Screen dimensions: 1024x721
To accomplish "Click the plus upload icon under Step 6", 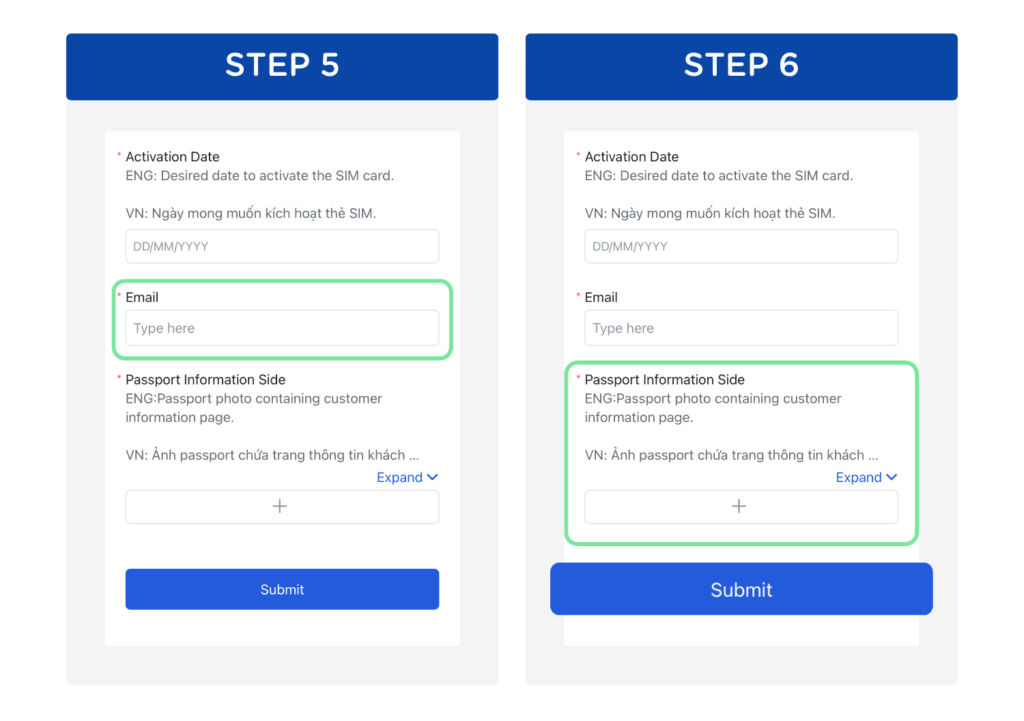I will click(739, 507).
